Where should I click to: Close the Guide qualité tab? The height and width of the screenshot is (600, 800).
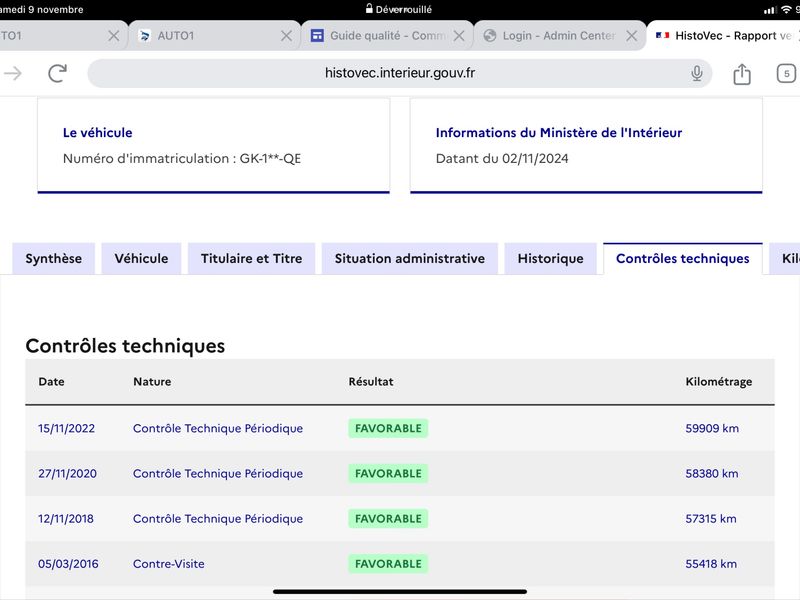coord(459,36)
